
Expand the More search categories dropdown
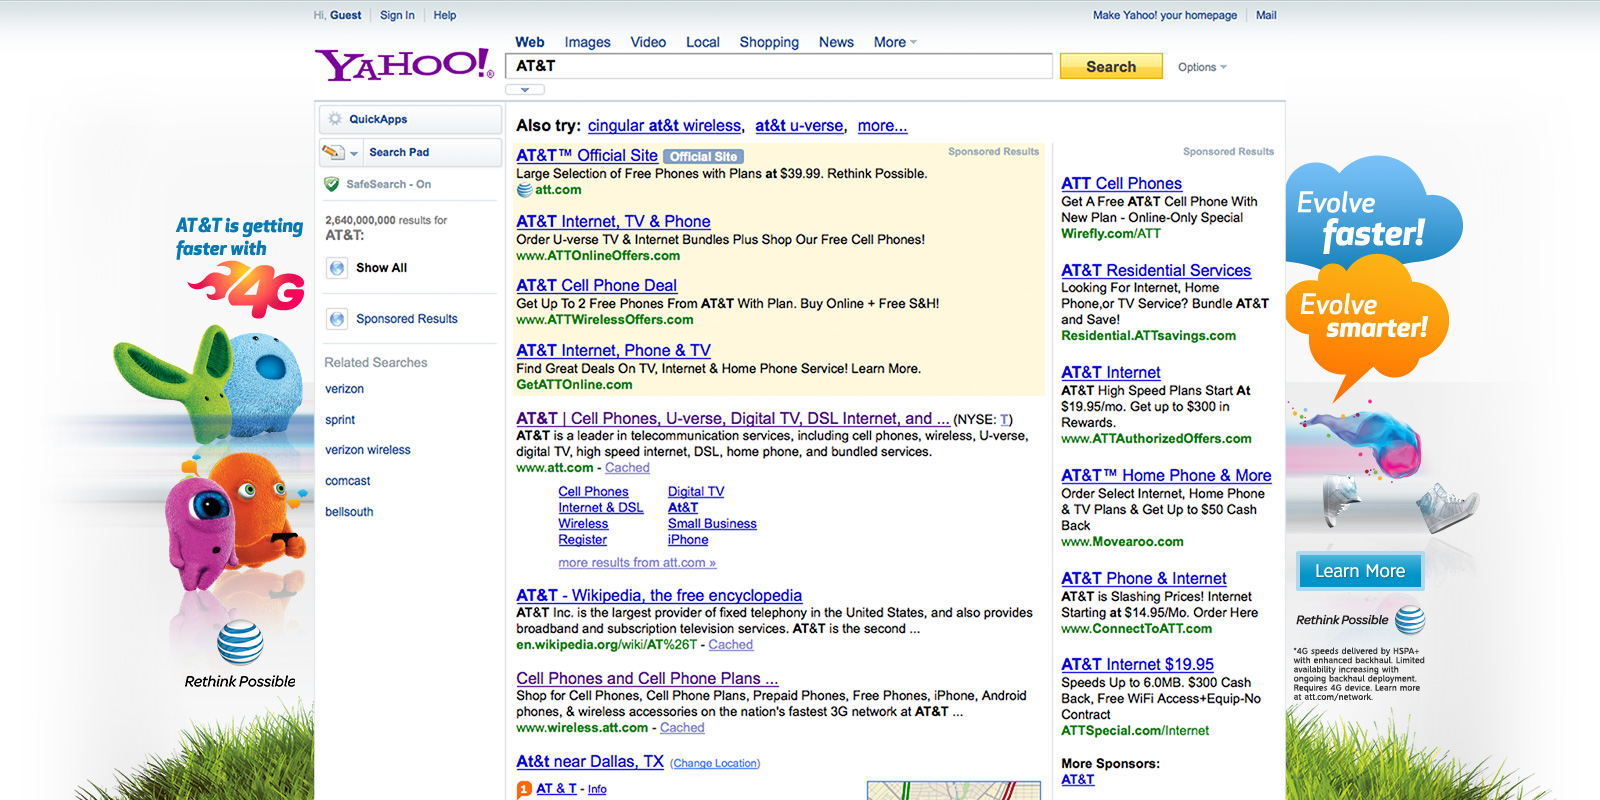[x=895, y=42]
